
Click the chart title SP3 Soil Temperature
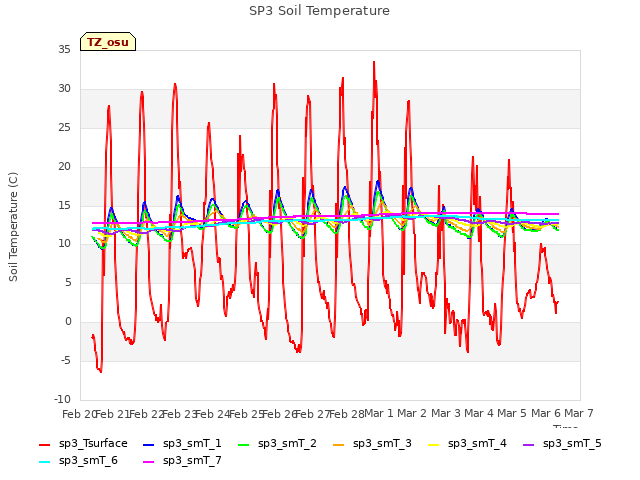tap(319, 11)
